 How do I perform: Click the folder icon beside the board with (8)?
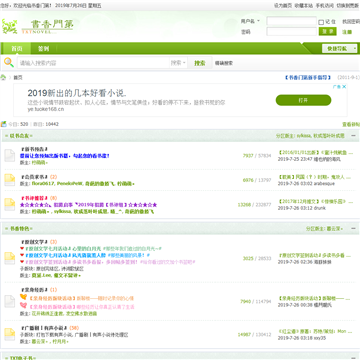(9, 204)
